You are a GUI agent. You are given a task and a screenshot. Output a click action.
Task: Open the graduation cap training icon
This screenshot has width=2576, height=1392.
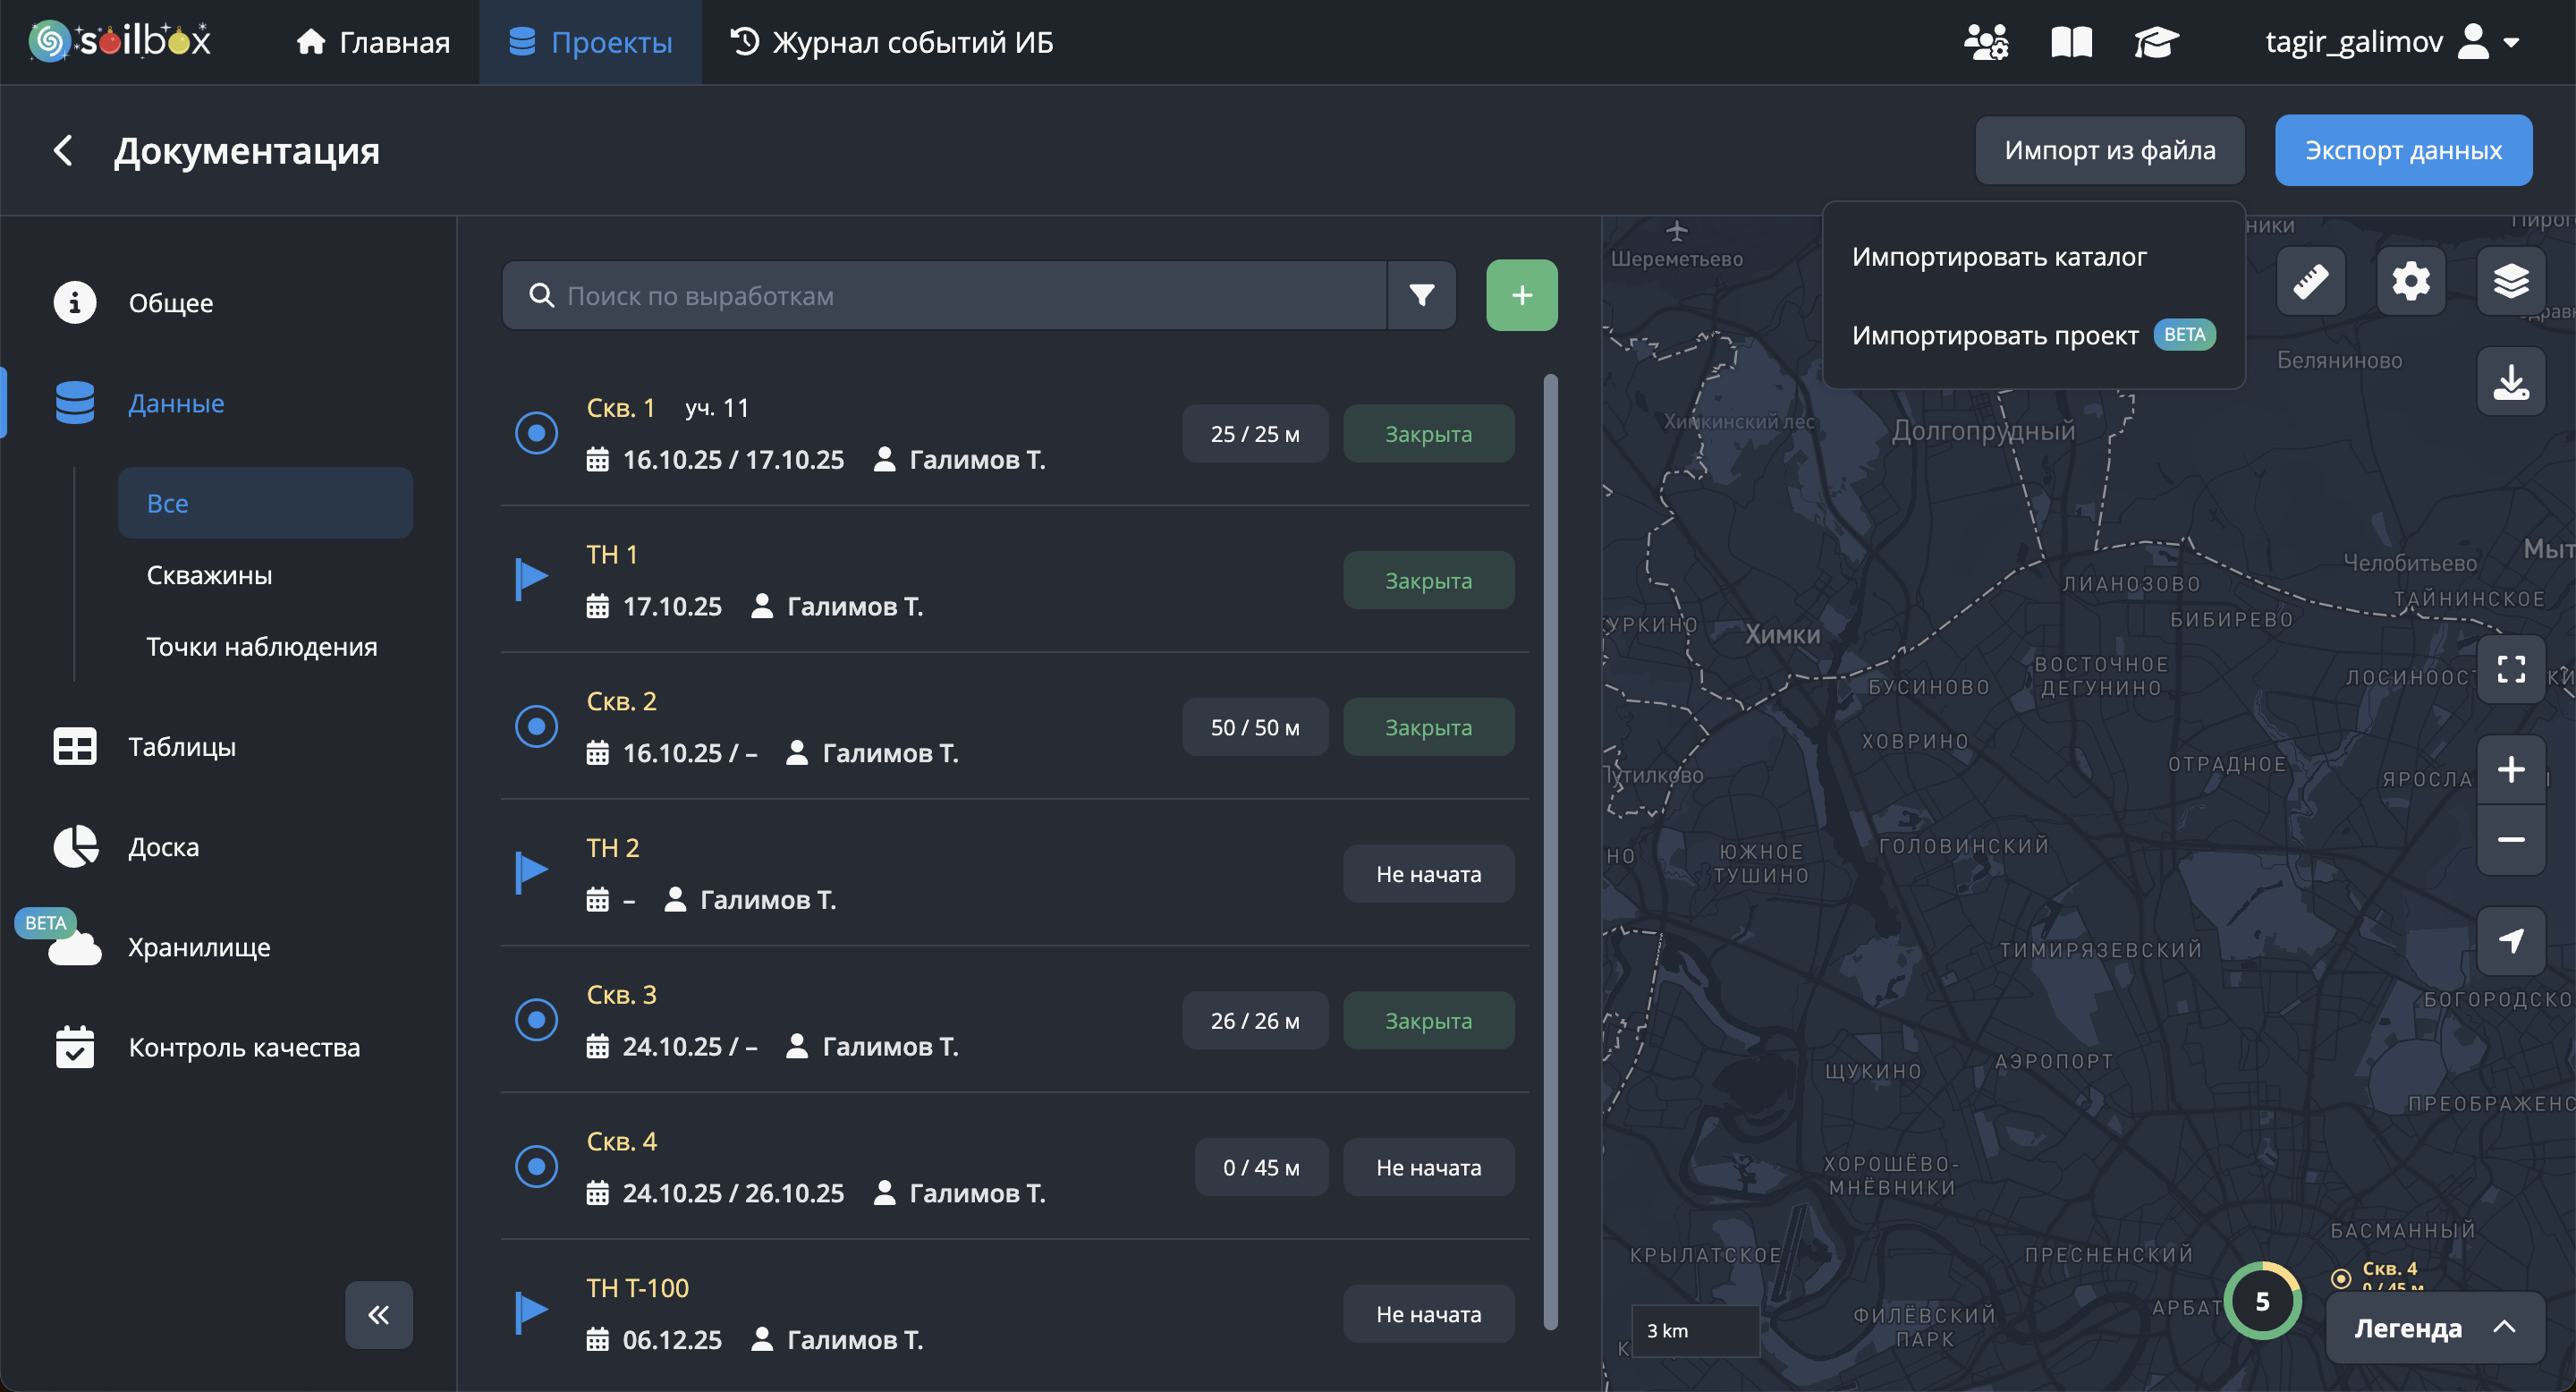[2156, 42]
